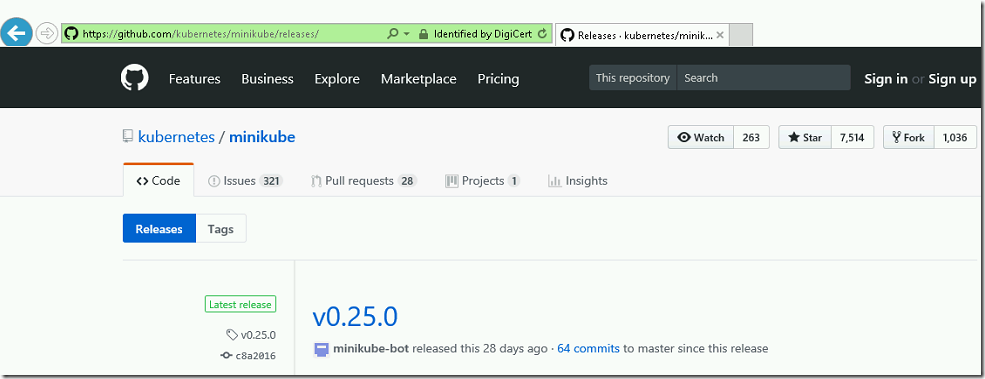Image resolution: width=985 pixels, height=379 pixels.
Task: Click the minikube-bot avatar image
Action: pos(321,349)
